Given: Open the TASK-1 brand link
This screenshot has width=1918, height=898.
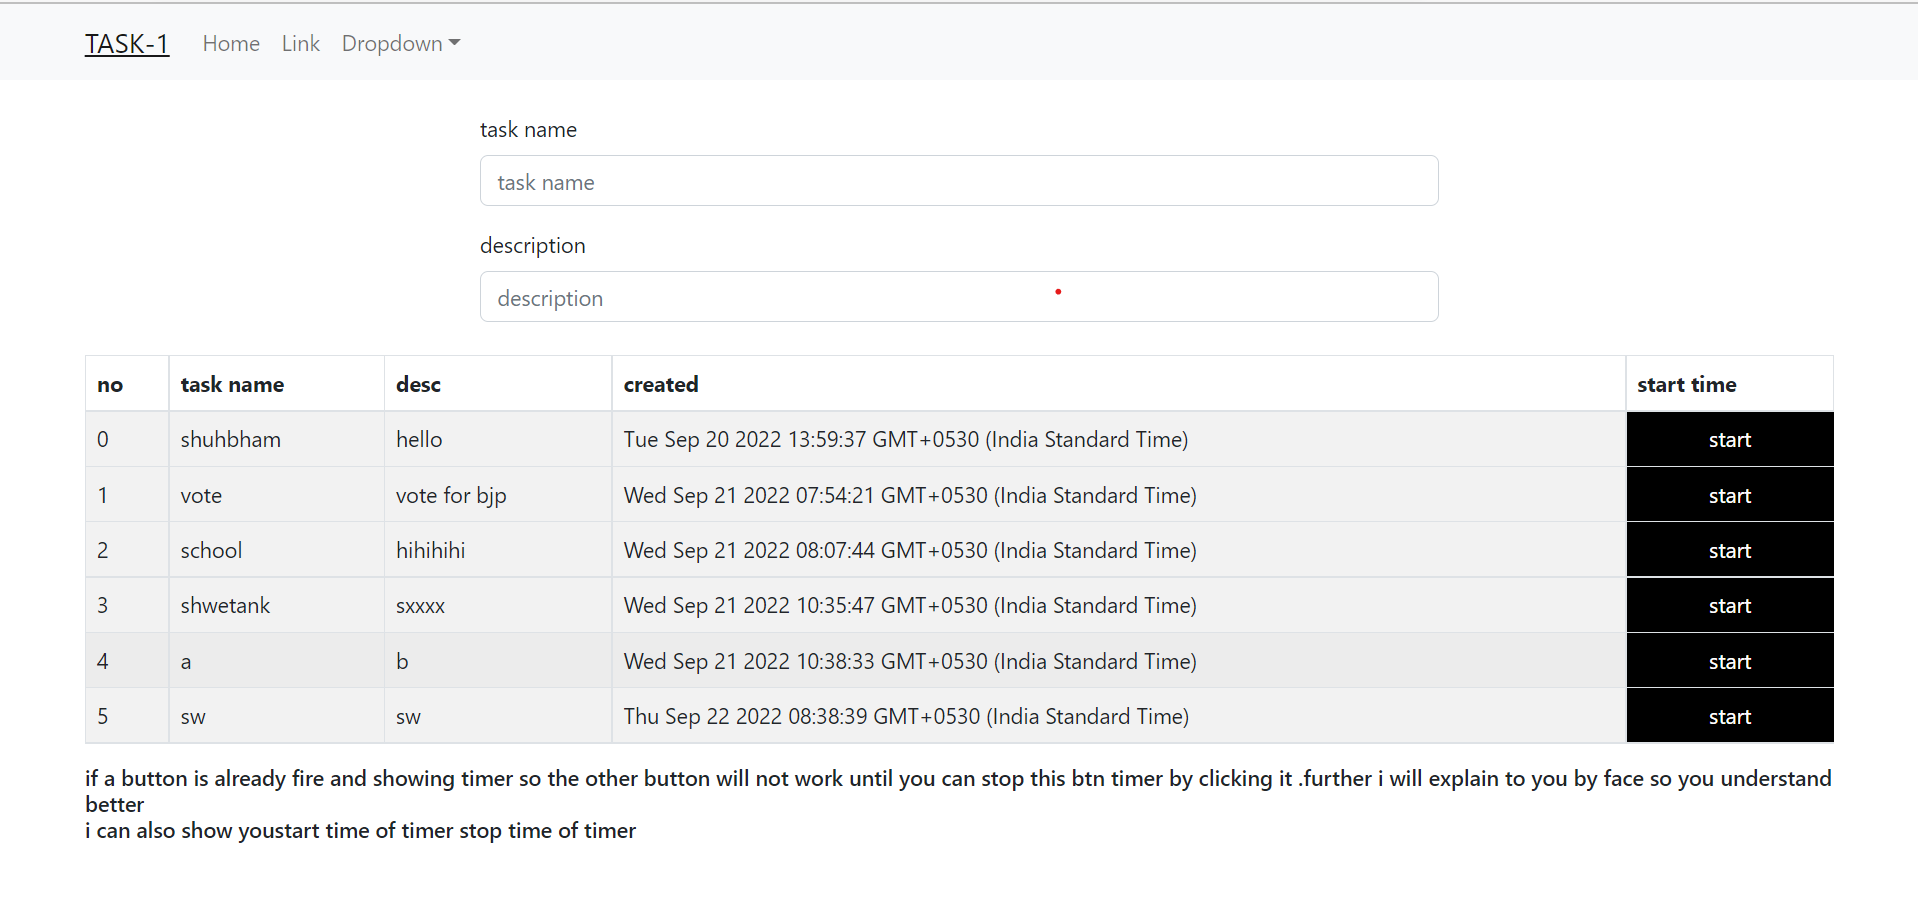Looking at the screenshot, I should coord(126,43).
